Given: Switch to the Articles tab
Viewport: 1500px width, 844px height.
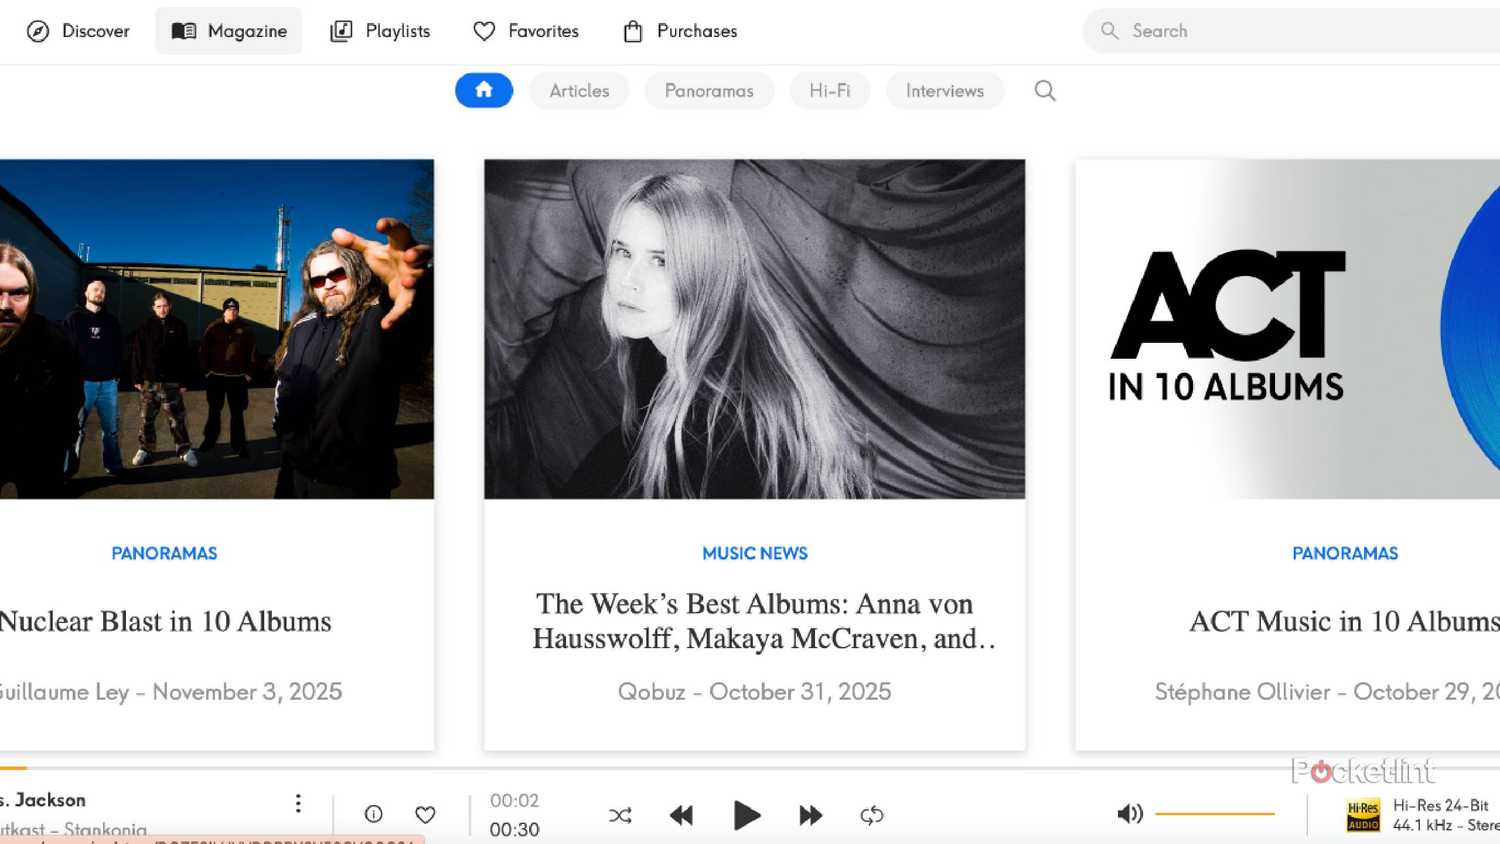Looking at the screenshot, I should point(579,90).
